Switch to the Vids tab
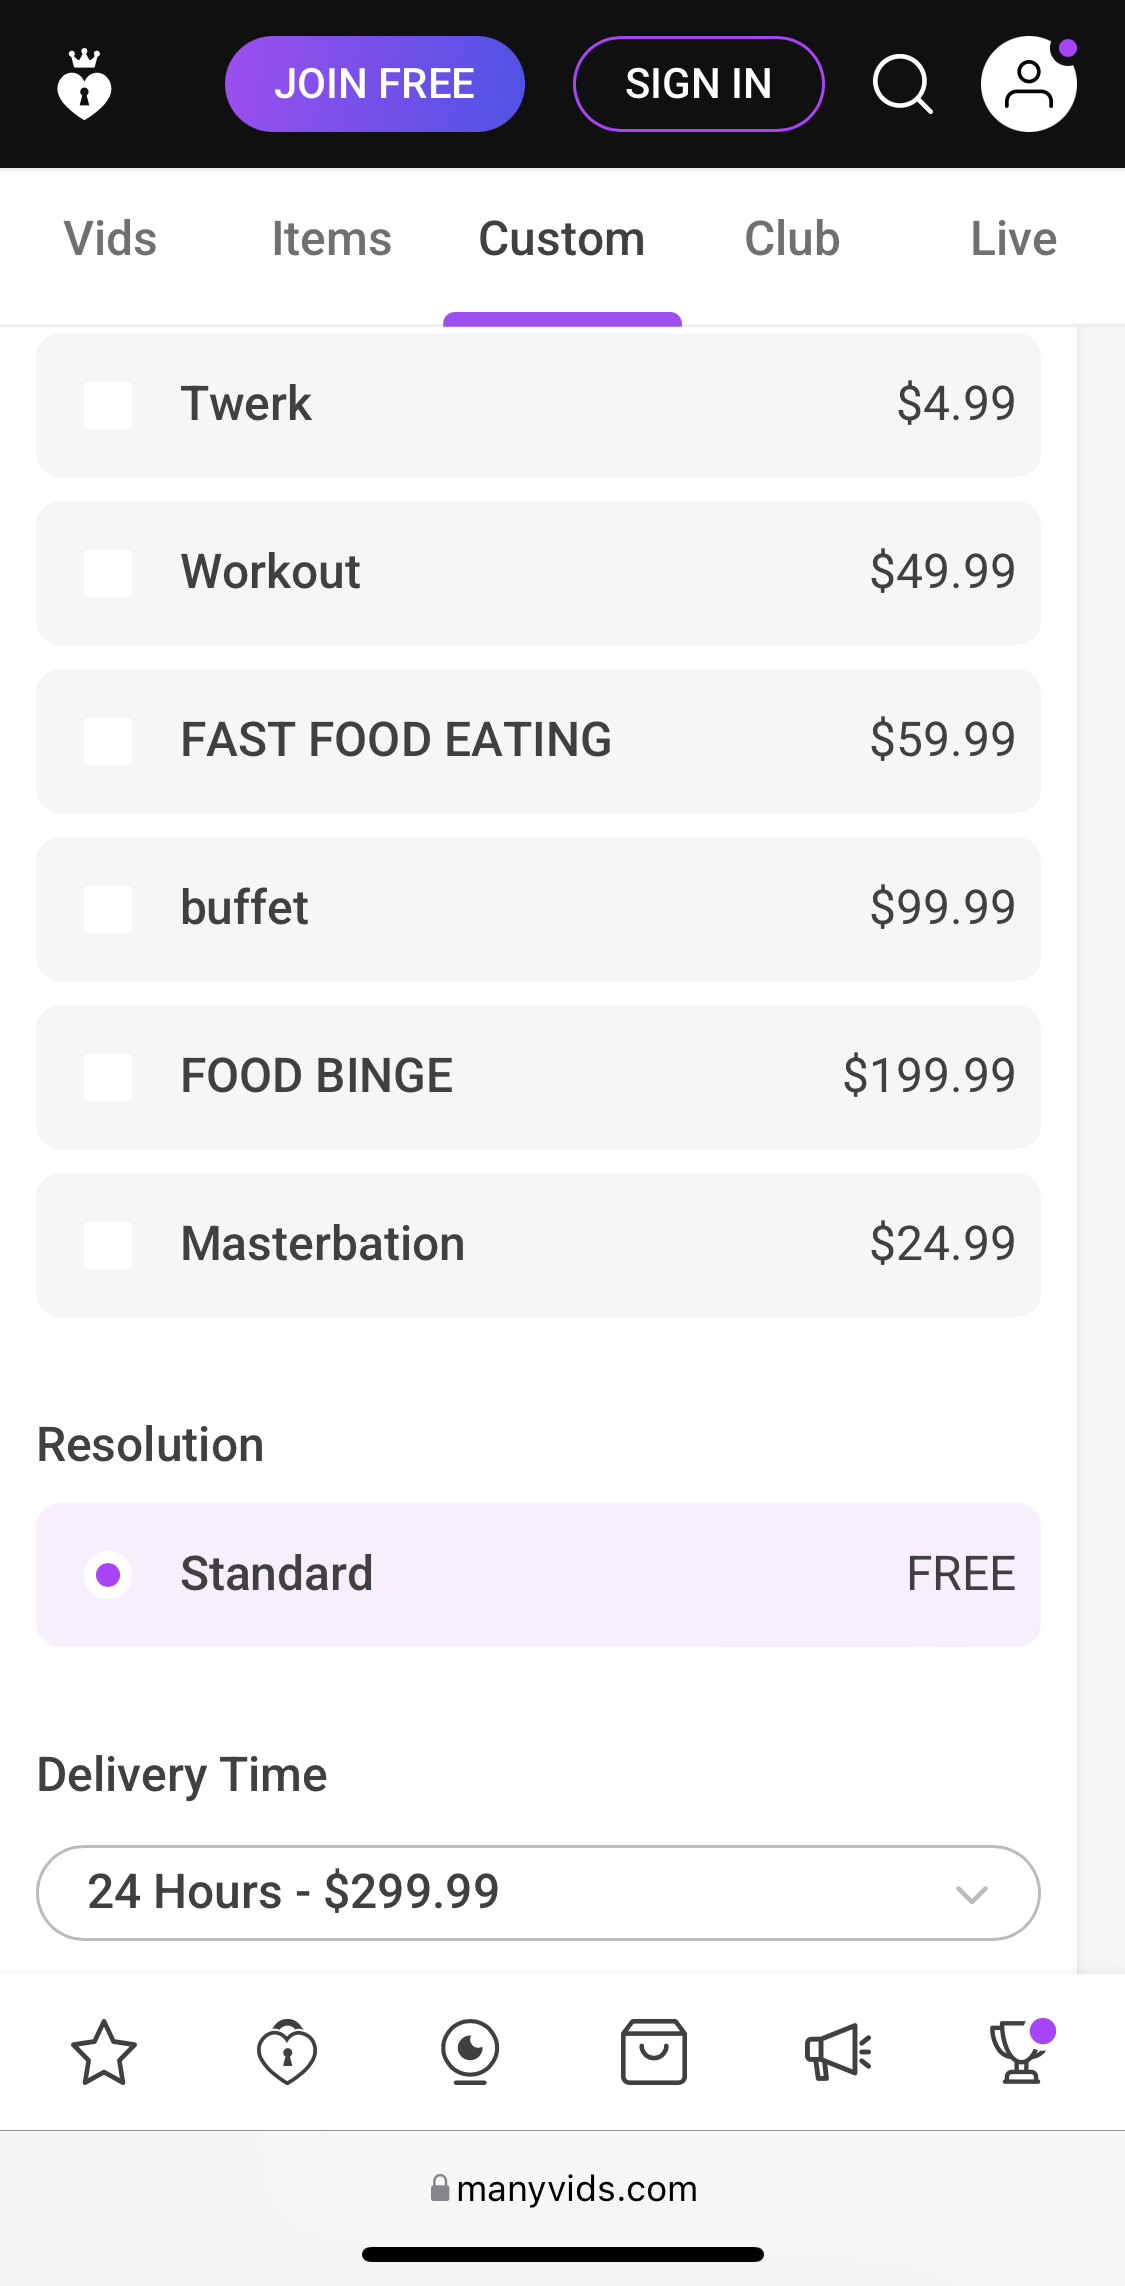This screenshot has height=2286, width=1125. tap(110, 240)
